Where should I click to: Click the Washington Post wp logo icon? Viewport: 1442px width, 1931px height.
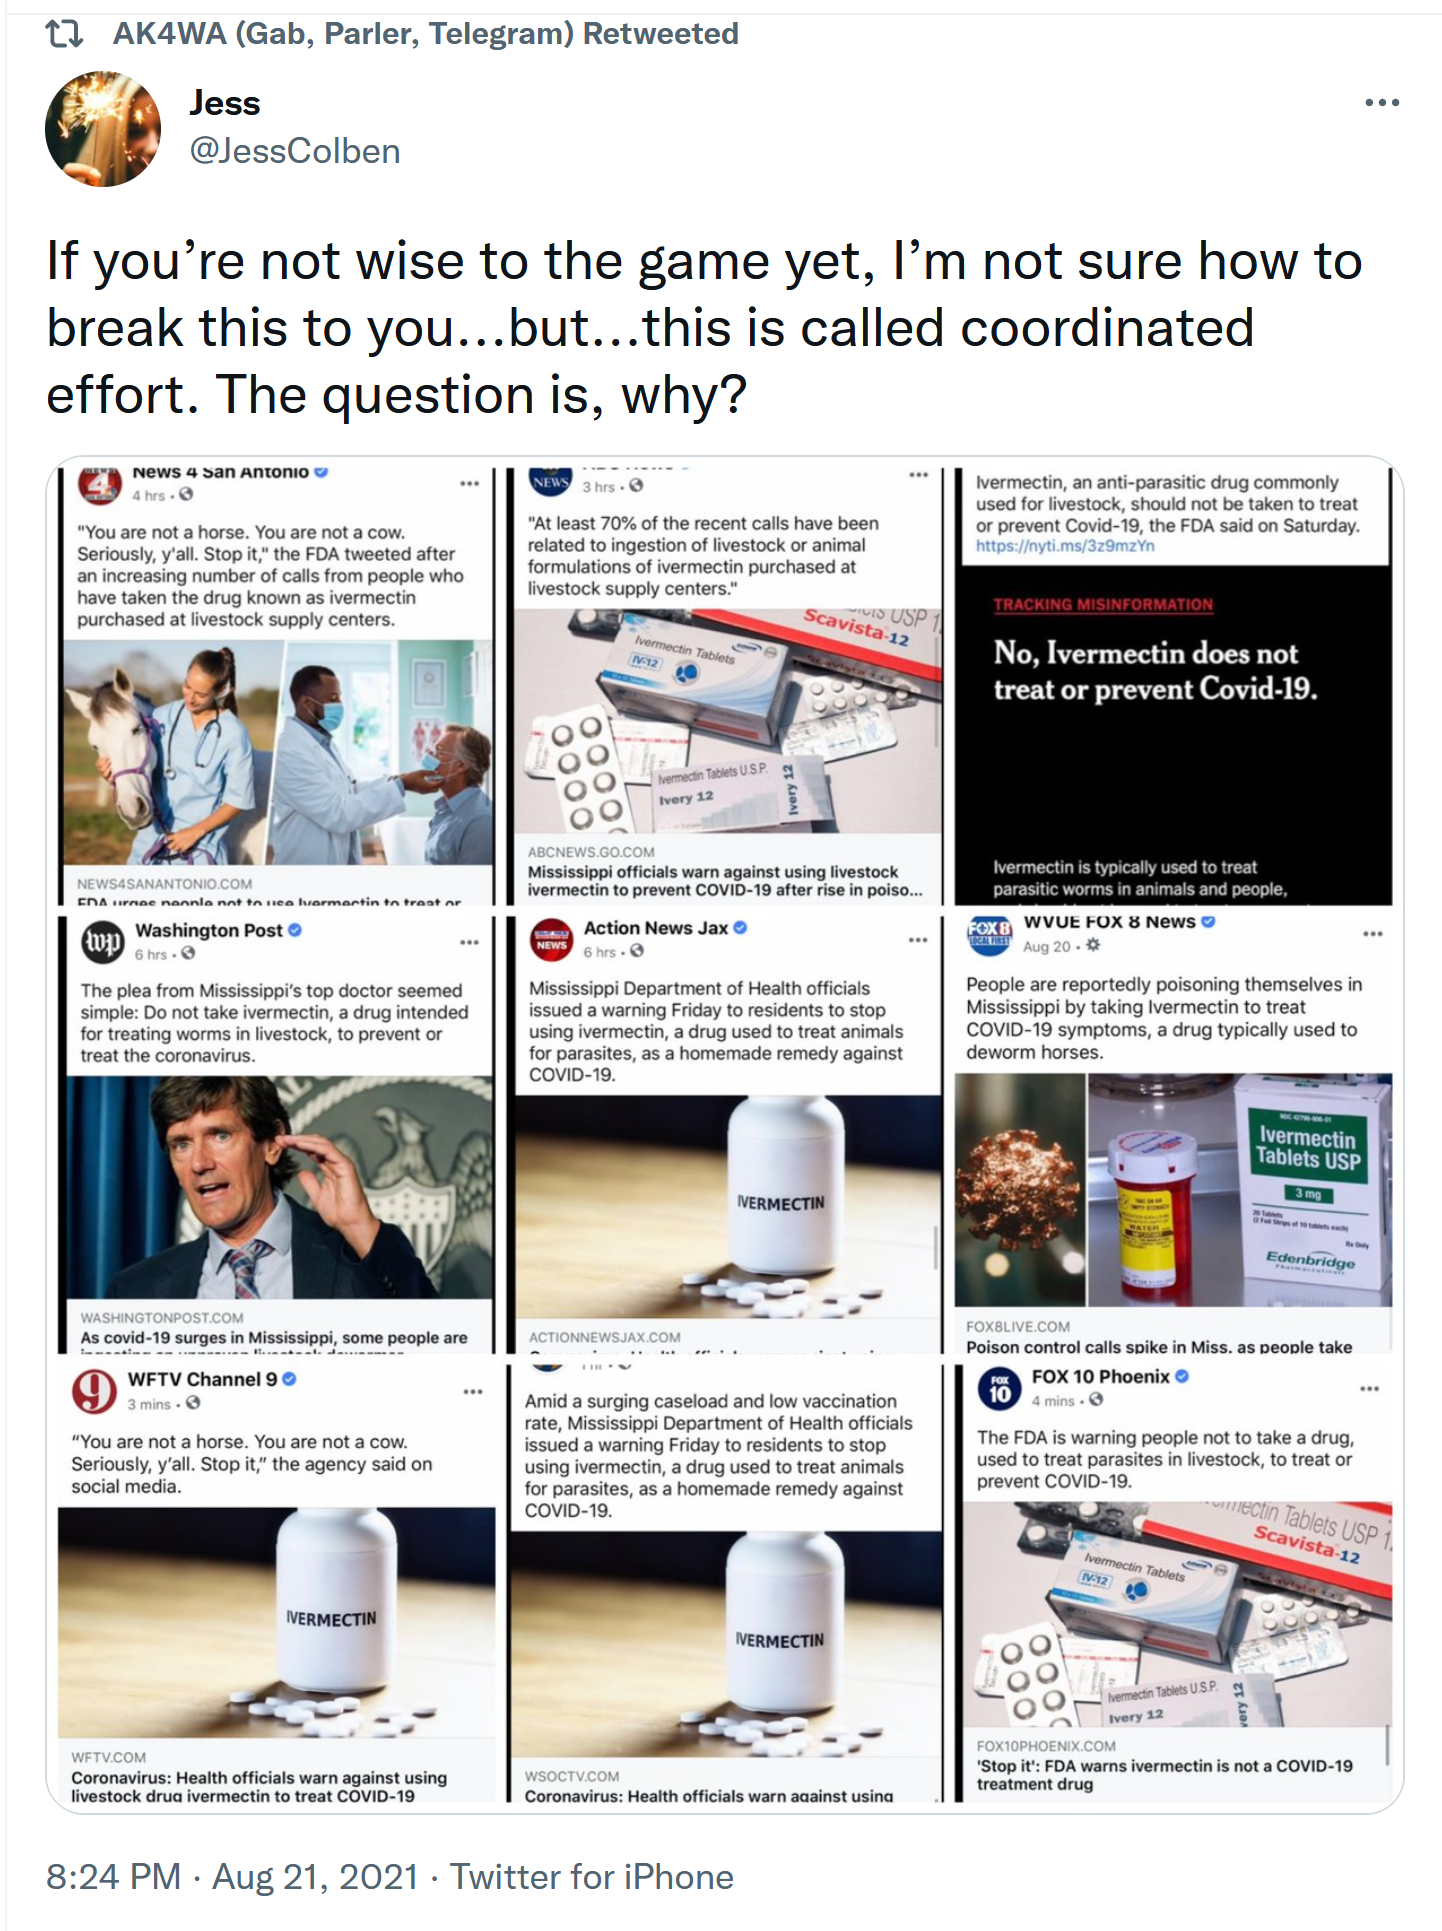pyautogui.click(x=101, y=942)
